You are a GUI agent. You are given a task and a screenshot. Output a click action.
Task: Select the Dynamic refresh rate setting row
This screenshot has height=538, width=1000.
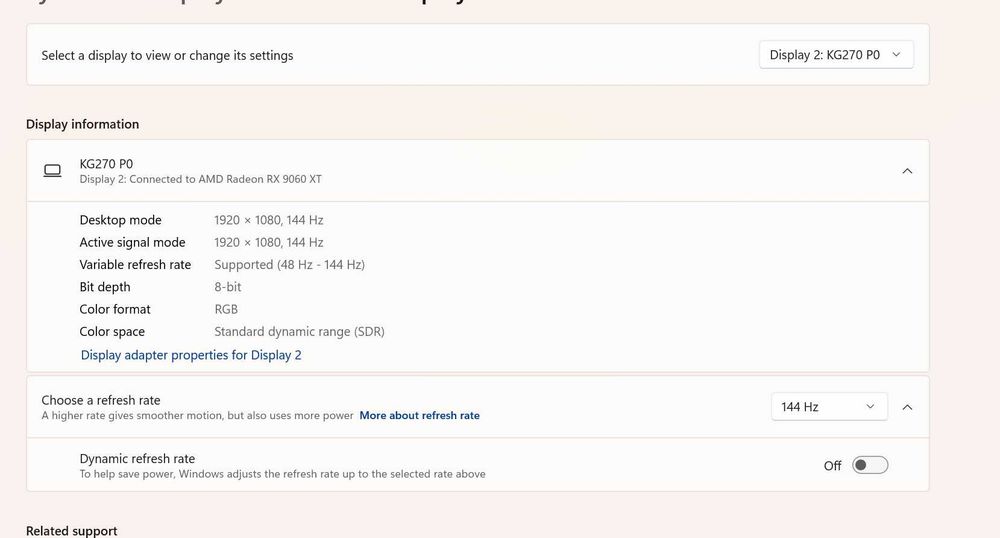coord(478,465)
